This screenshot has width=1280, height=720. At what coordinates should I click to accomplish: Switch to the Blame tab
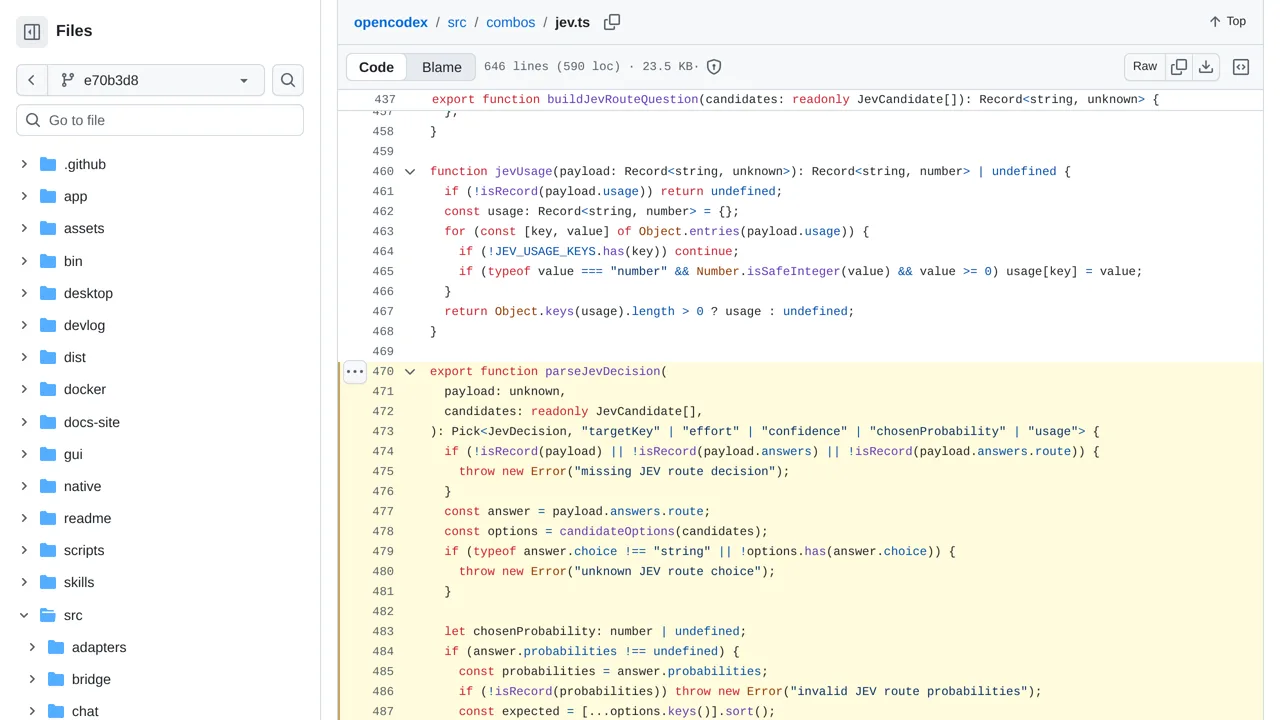(x=442, y=67)
